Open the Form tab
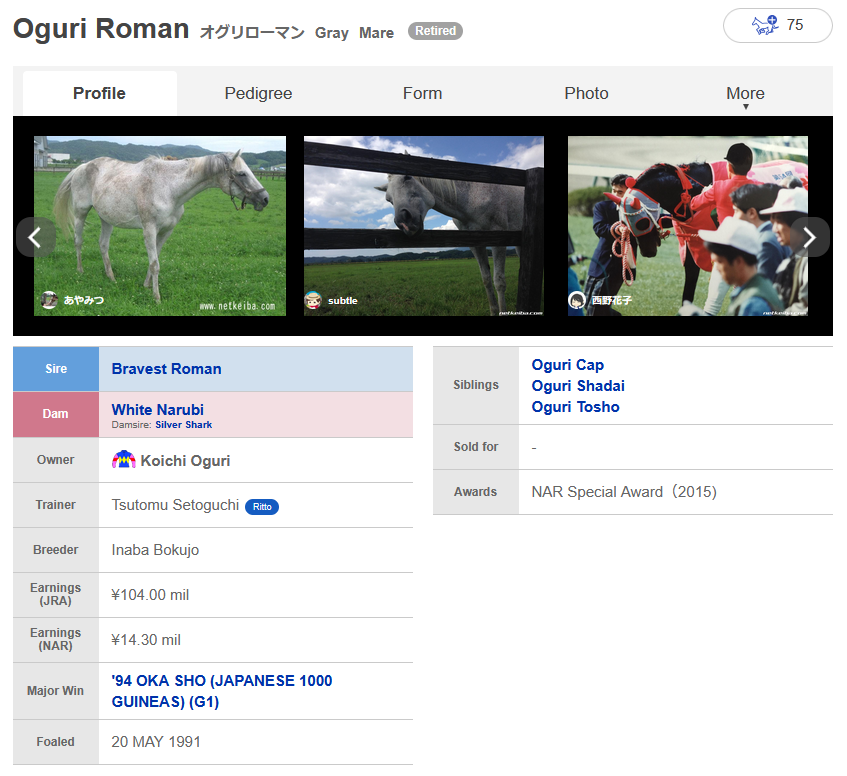Viewport: 847px width, 776px height. (x=422, y=94)
